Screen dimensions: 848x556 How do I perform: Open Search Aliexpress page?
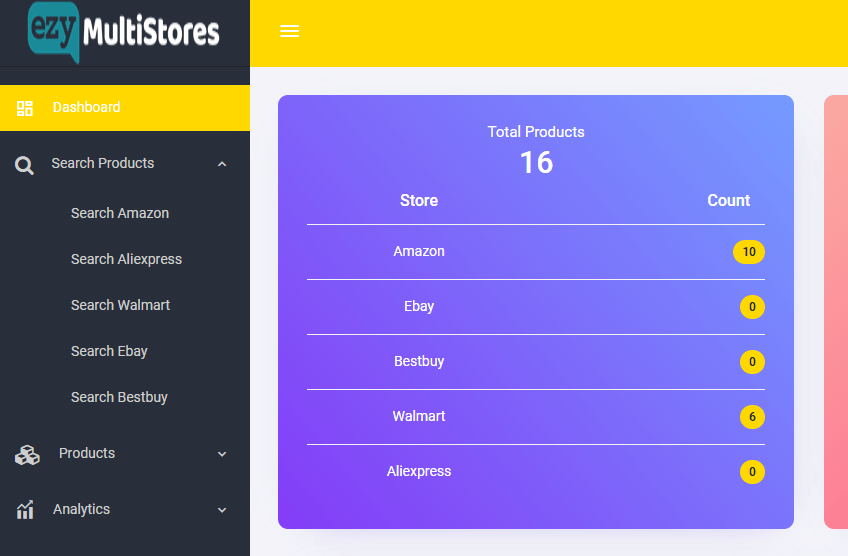click(126, 259)
